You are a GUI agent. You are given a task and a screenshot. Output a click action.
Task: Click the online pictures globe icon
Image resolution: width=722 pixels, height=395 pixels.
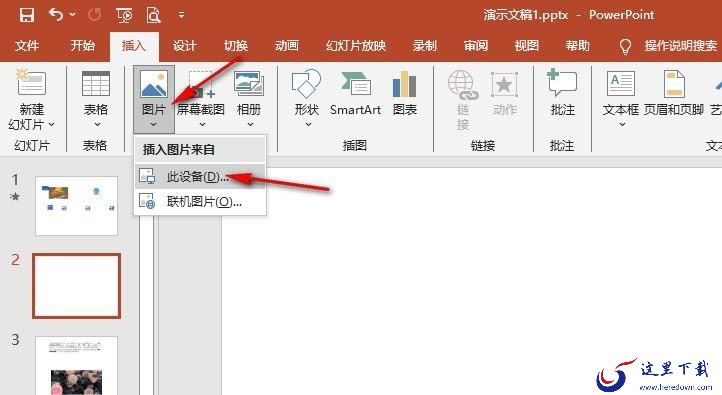tap(147, 202)
